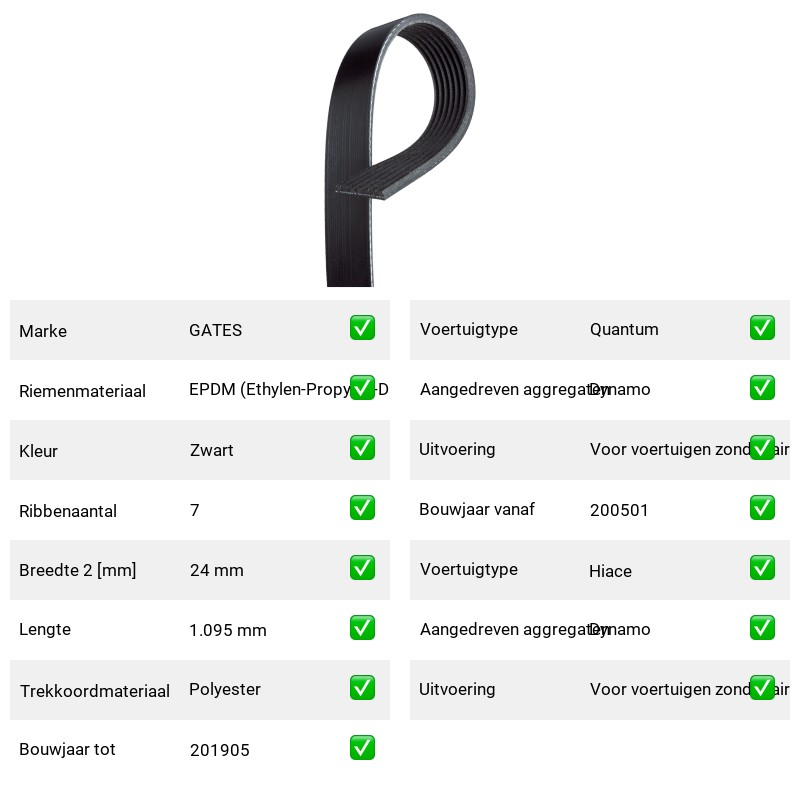Image resolution: width=800 pixels, height=800 pixels.
Task: Click the checkmark beside Bouwjaar vanaf 200501
Action: 762,508
